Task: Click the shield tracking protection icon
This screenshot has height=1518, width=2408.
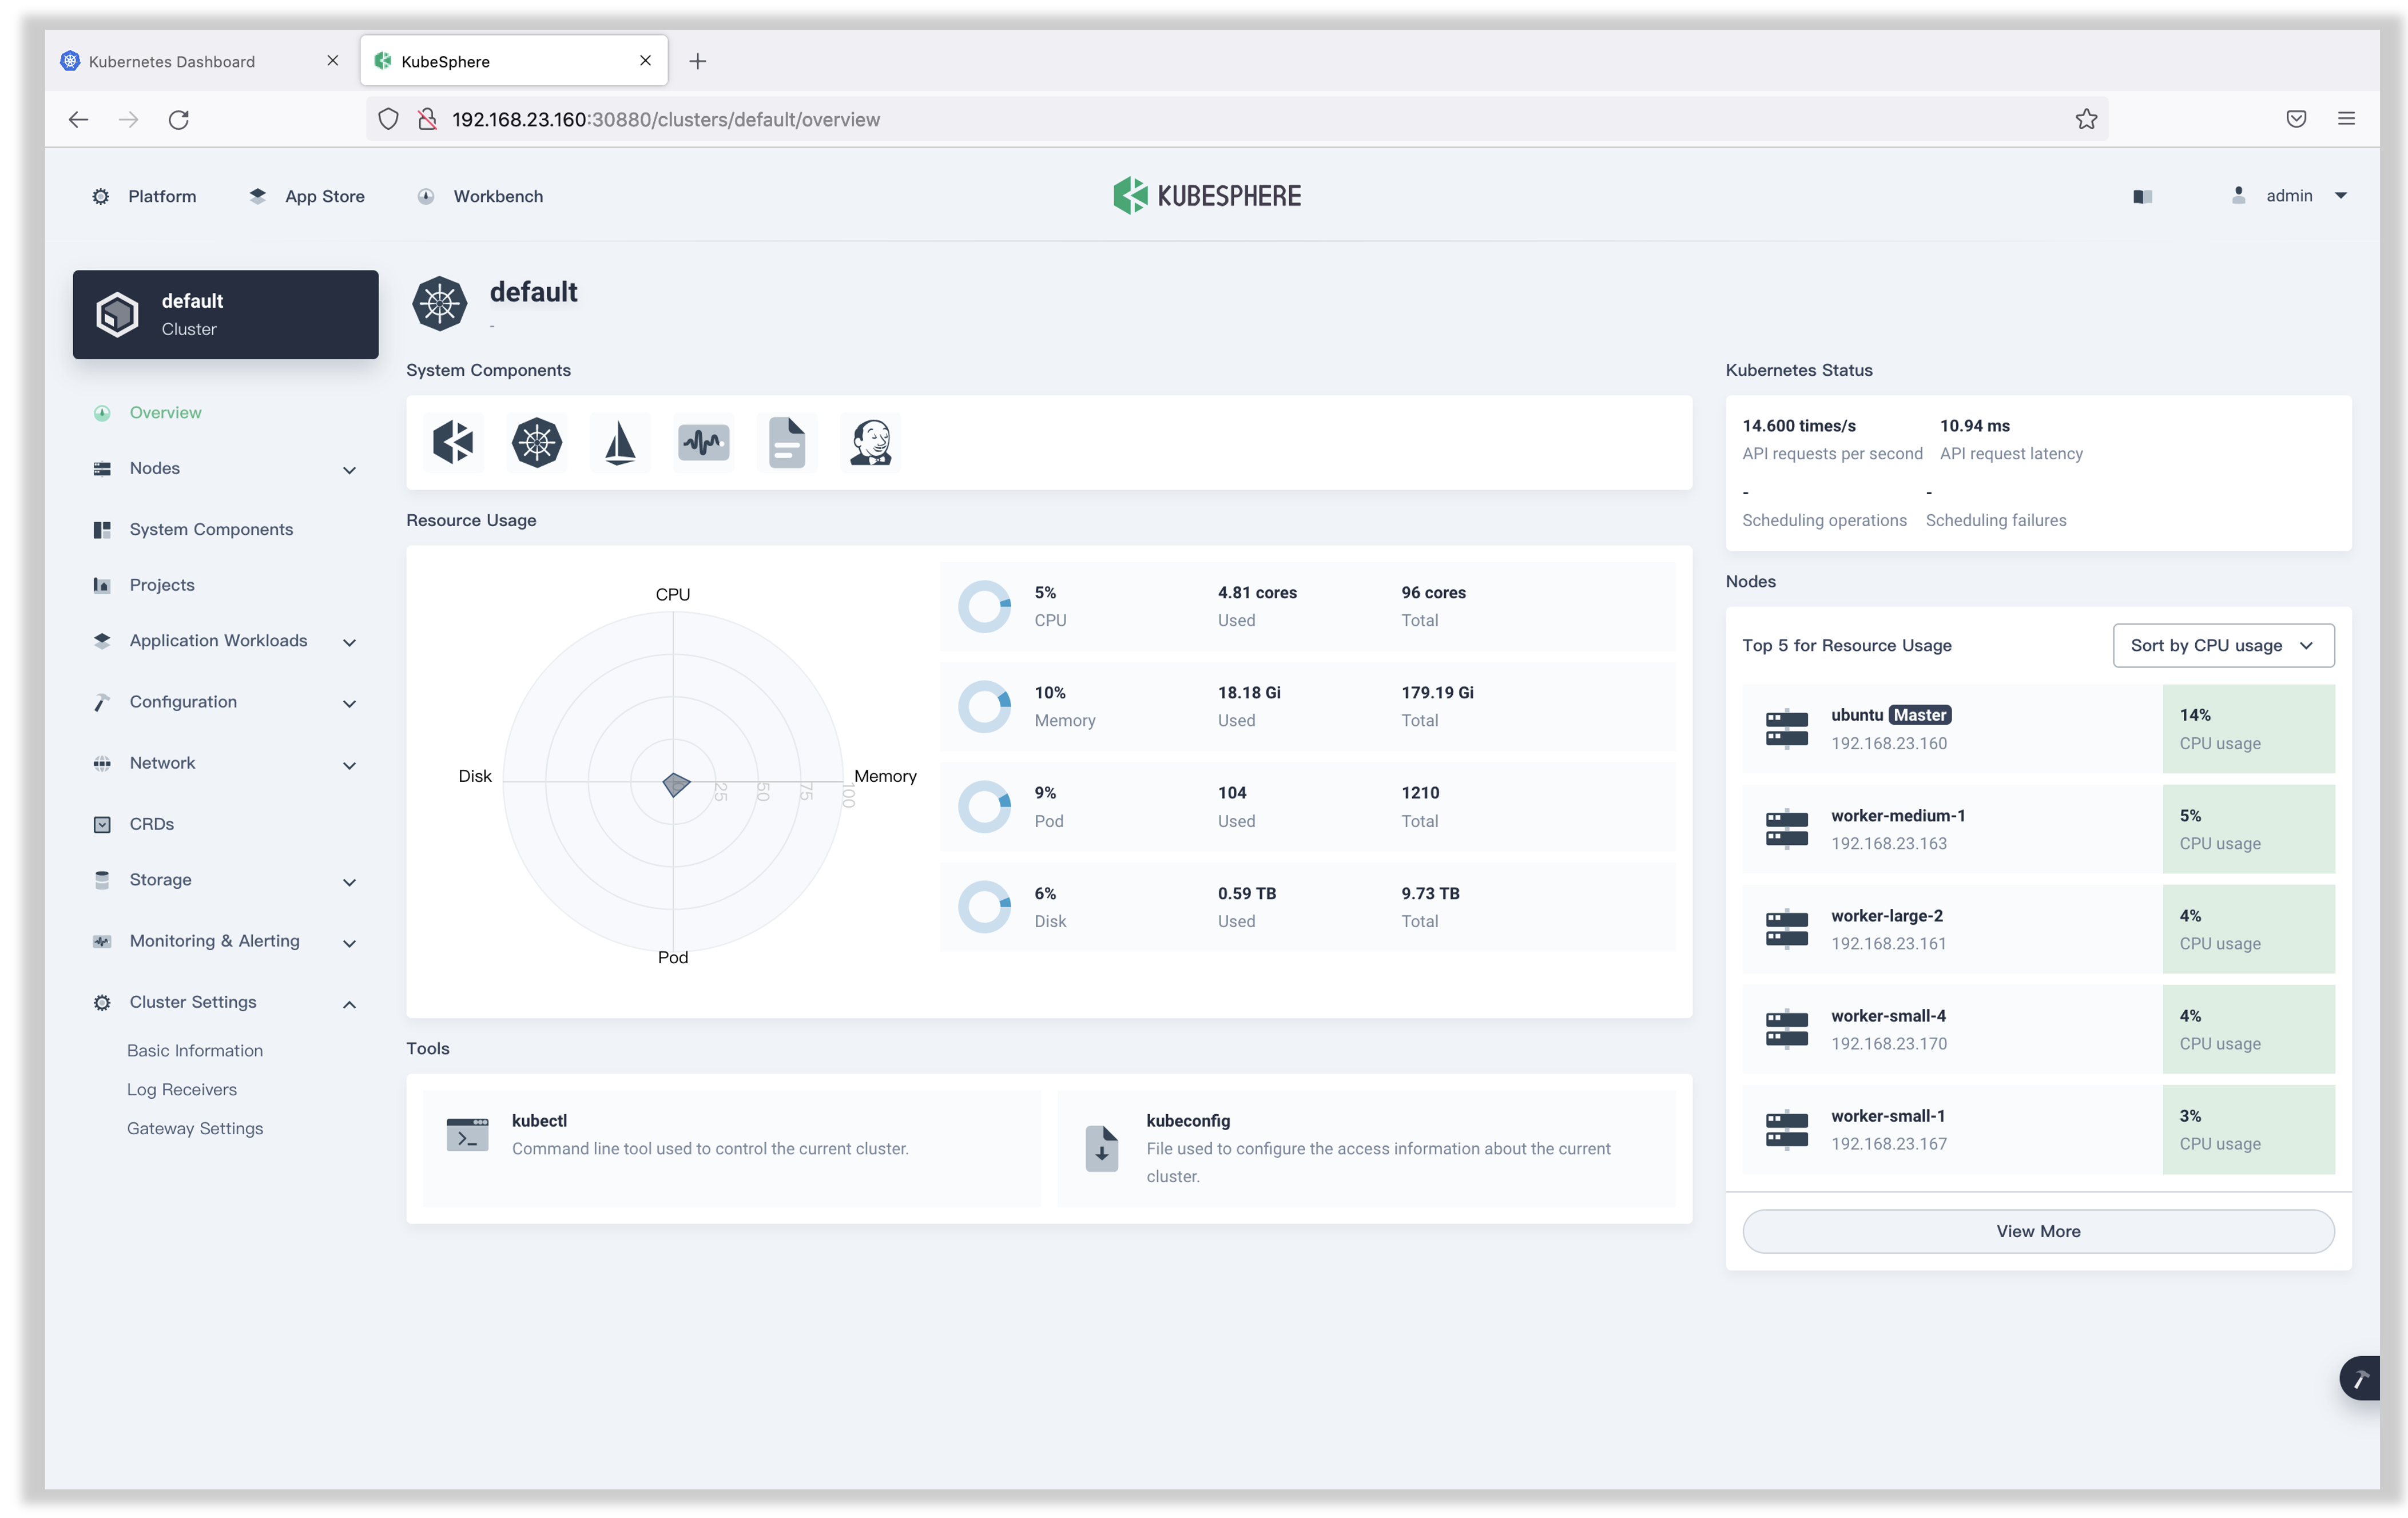Action: click(388, 119)
